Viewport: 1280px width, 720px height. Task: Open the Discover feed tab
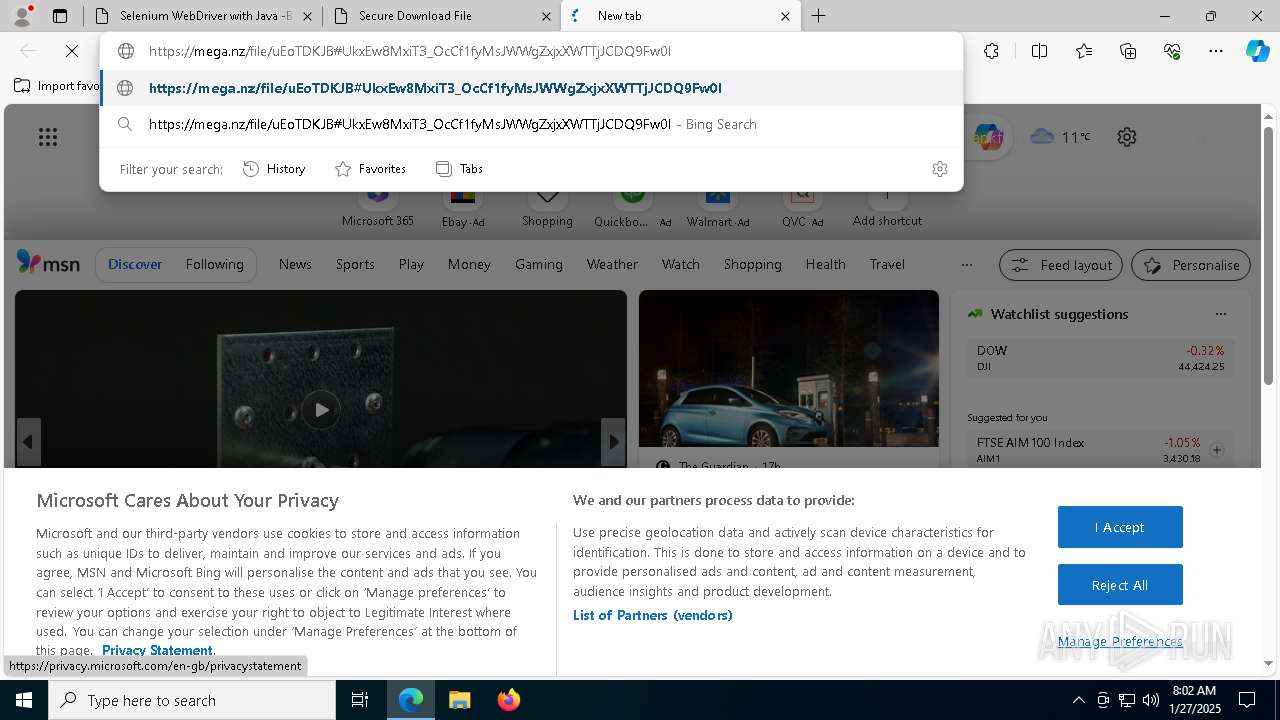click(x=135, y=264)
